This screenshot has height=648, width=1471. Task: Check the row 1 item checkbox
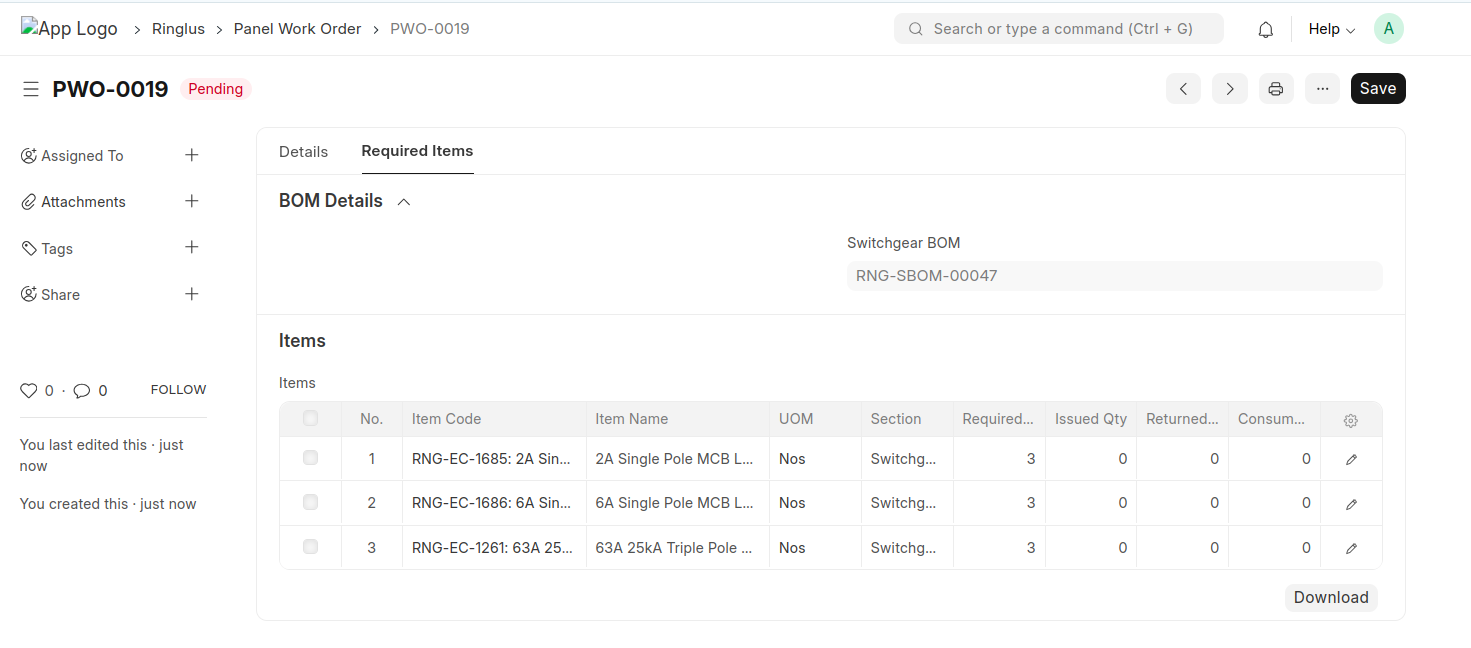tap(310, 458)
